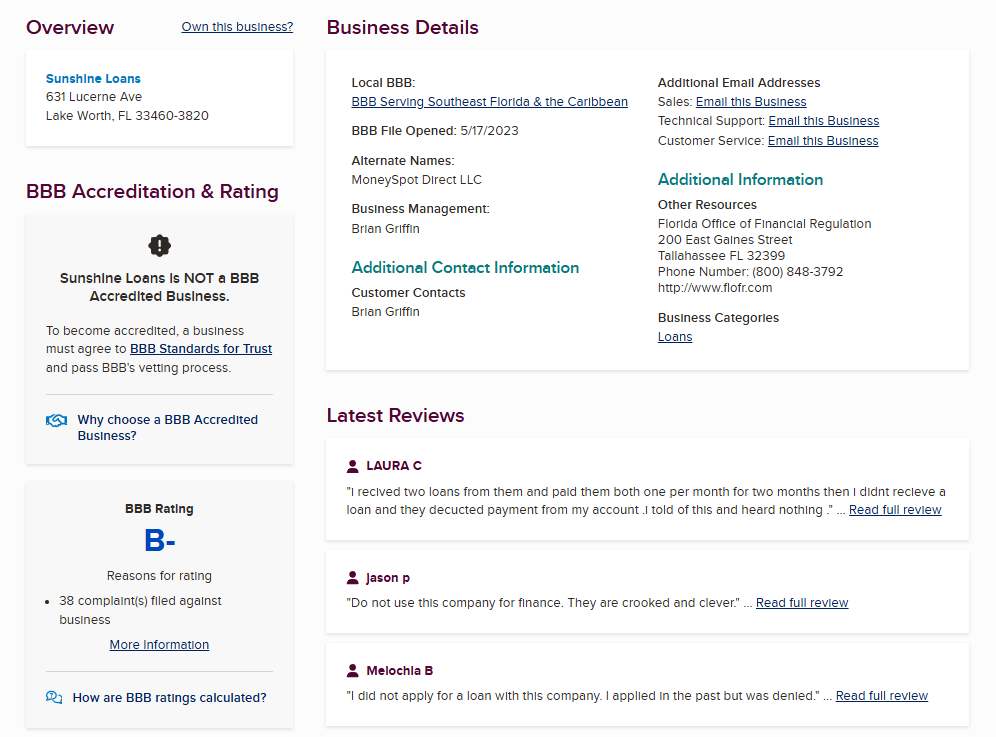The image size is (996, 737).
Task: Open BBB Standards for Trust link
Action: coord(201,349)
